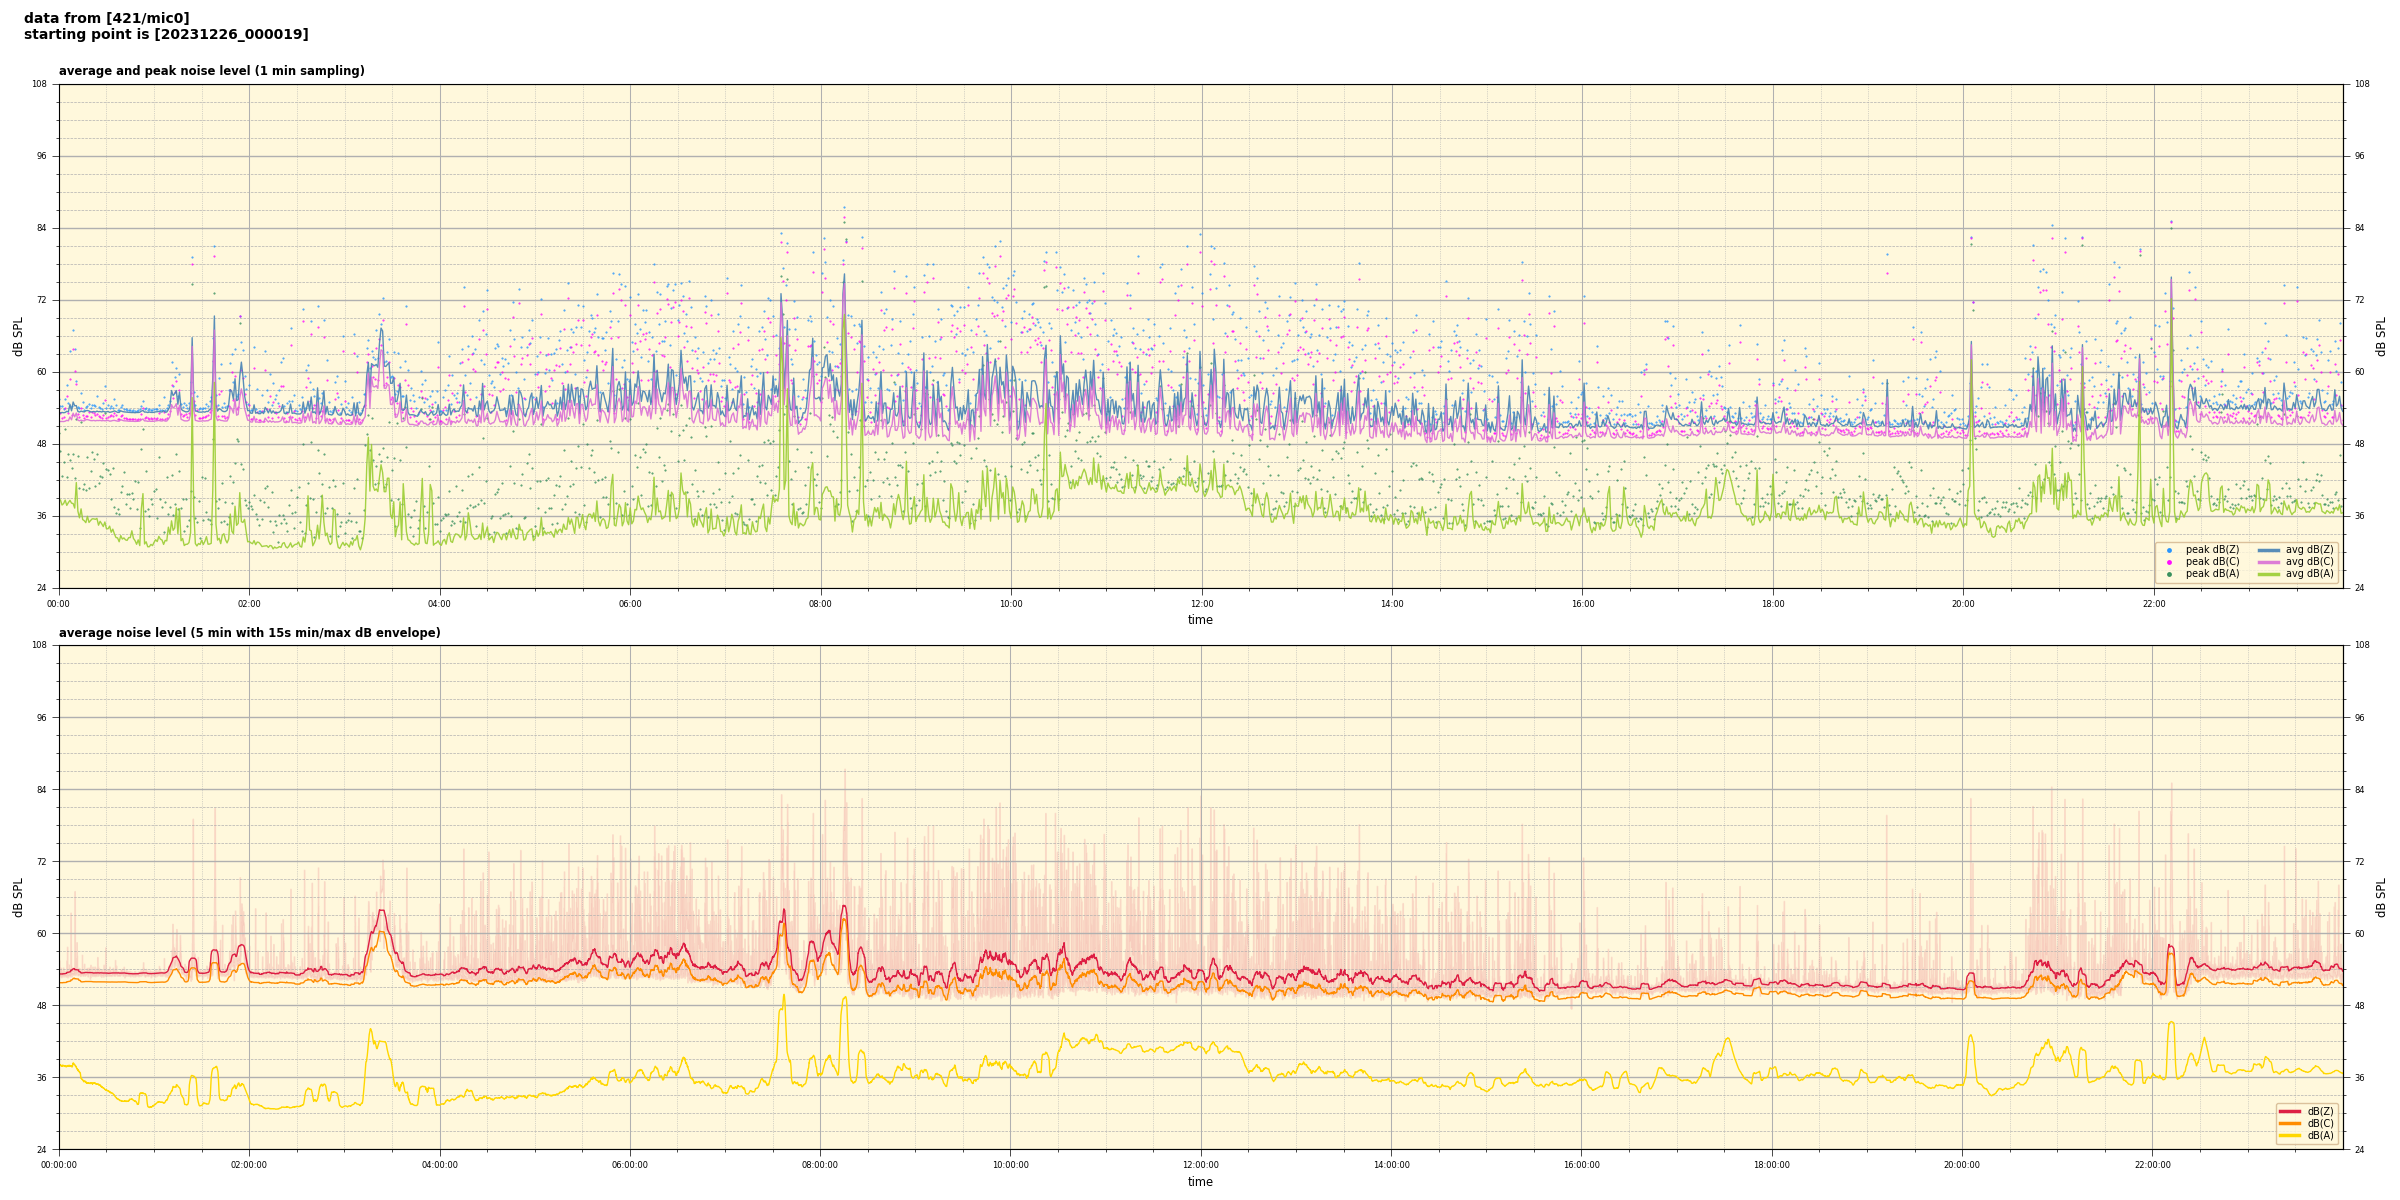Click the 08:00:00 tick label on lower chart
The height and width of the screenshot is (1200, 2400).
(820, 1165)
